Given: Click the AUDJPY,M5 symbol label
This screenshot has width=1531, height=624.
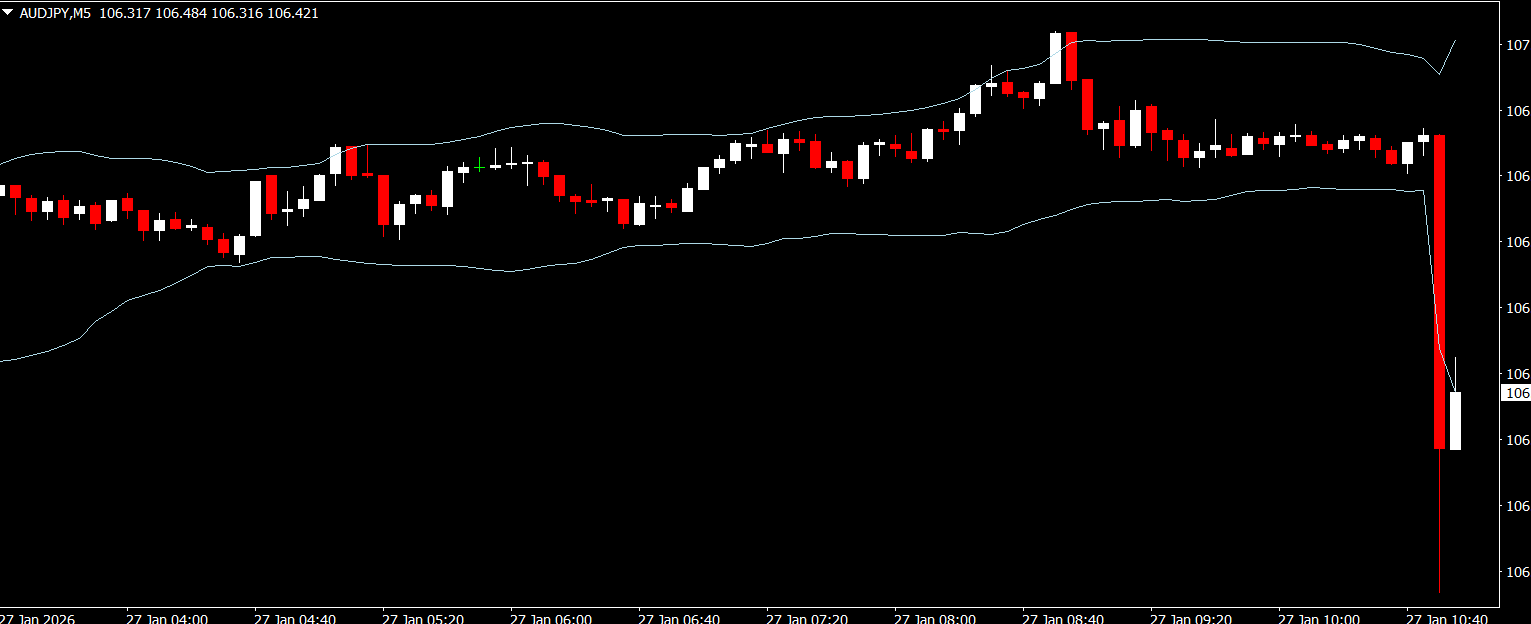Looking at the screenshot, I should tap(56, 12).
